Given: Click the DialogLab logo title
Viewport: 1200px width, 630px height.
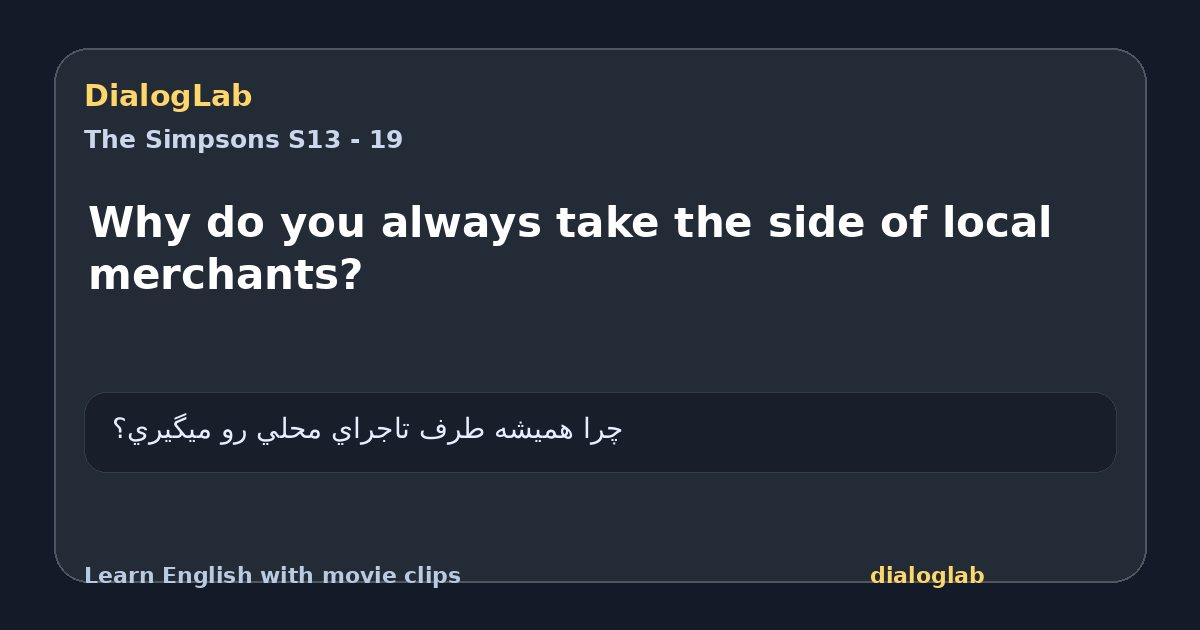Looking at the screenshot, I should click(168, 97).
